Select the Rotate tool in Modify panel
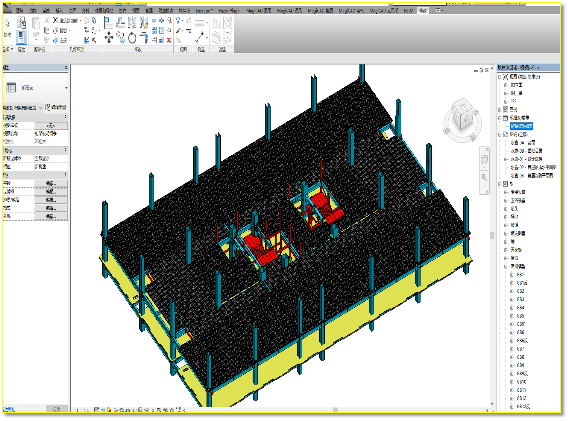This screenshot has height=421, width=568. click(132, 38)
